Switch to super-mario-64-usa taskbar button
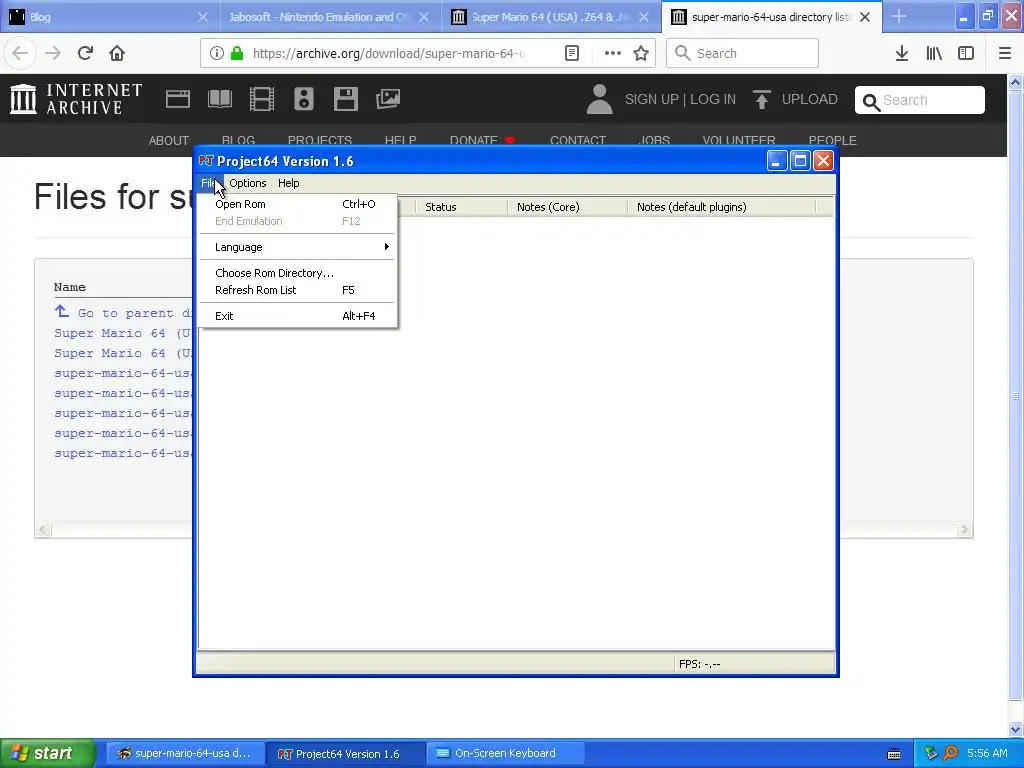Screen dimensions: 1024x768 coord(185,754)
